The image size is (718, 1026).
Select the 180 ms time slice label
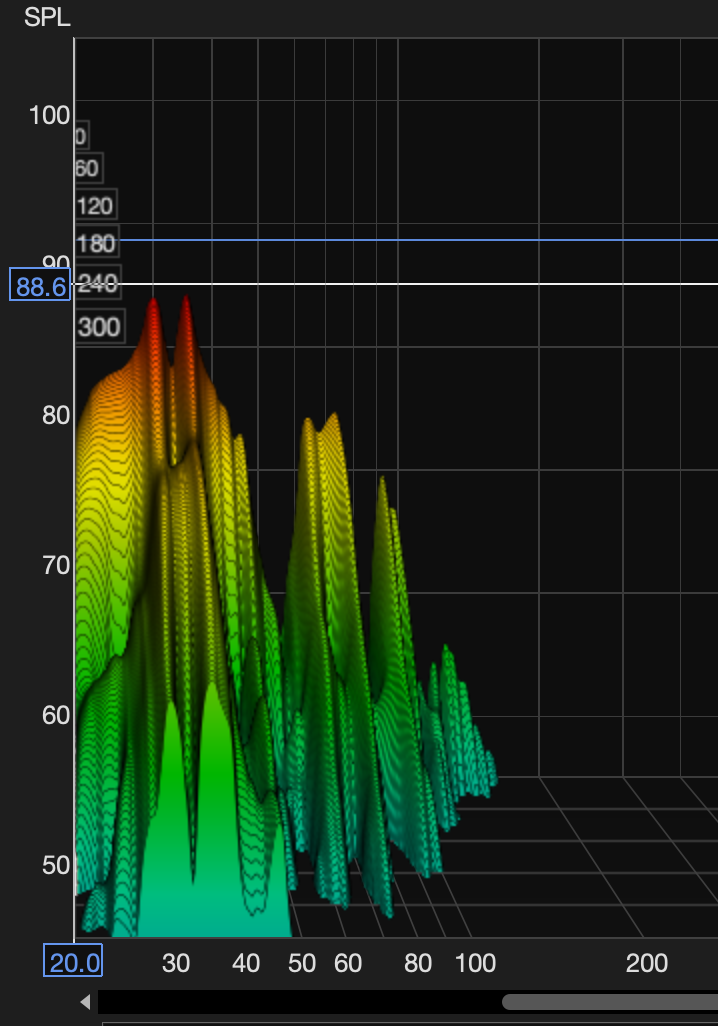pyautogui.click(x=96, y=244)
